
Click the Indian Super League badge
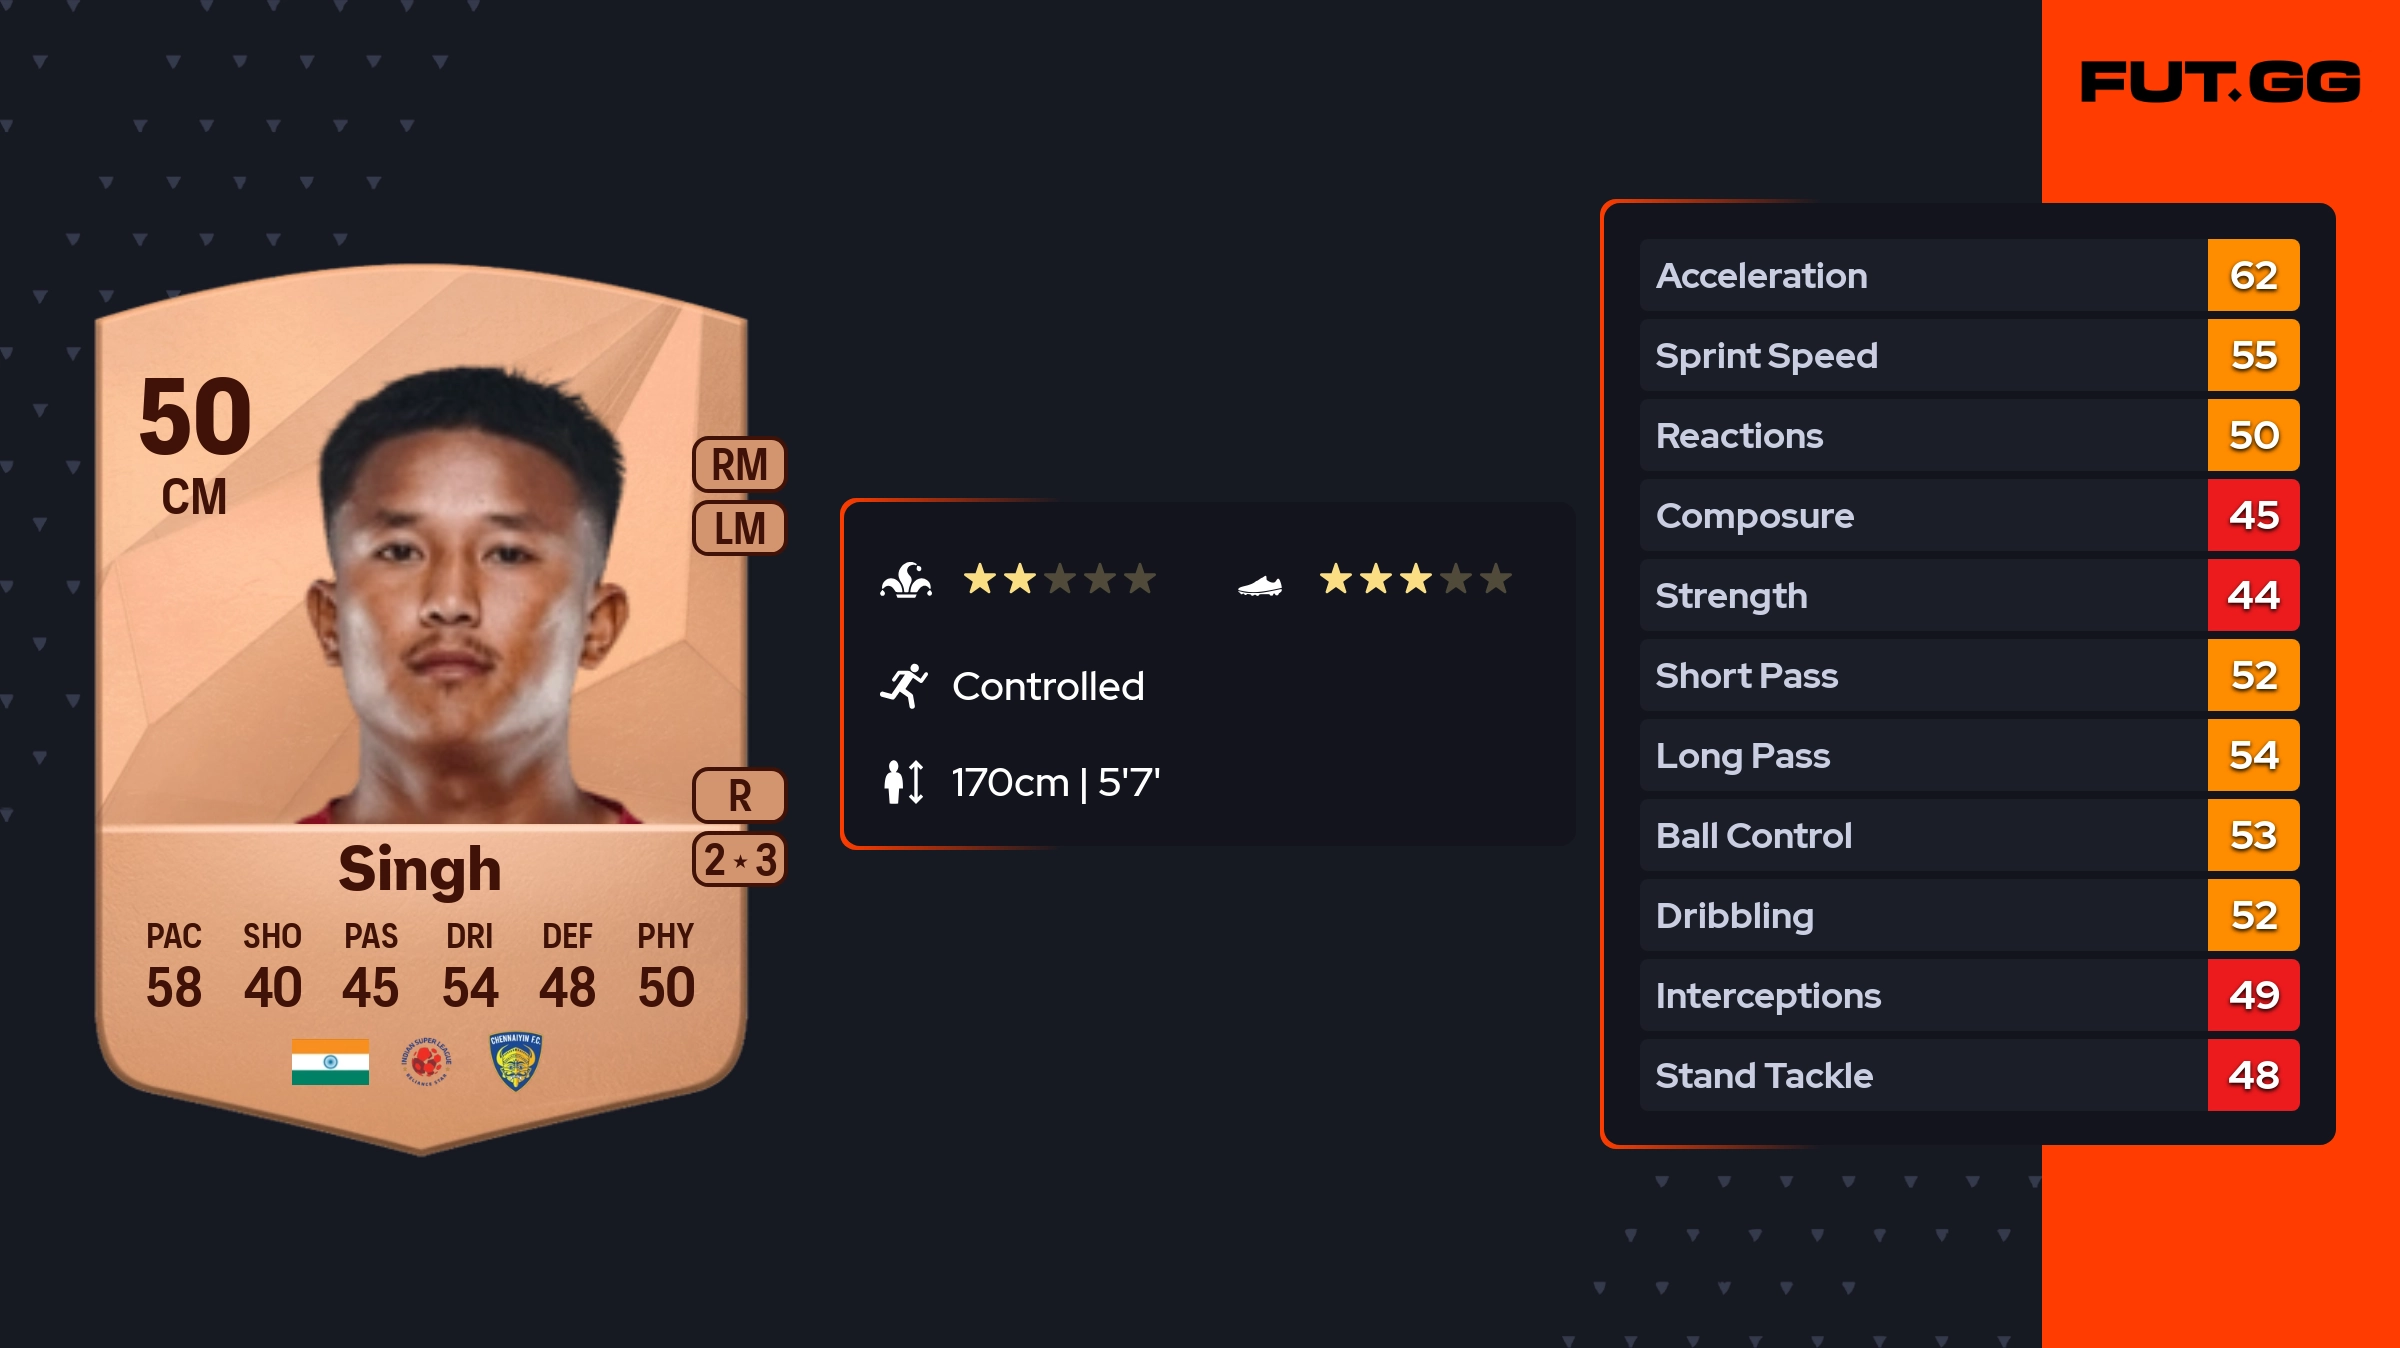[427, 1061]
